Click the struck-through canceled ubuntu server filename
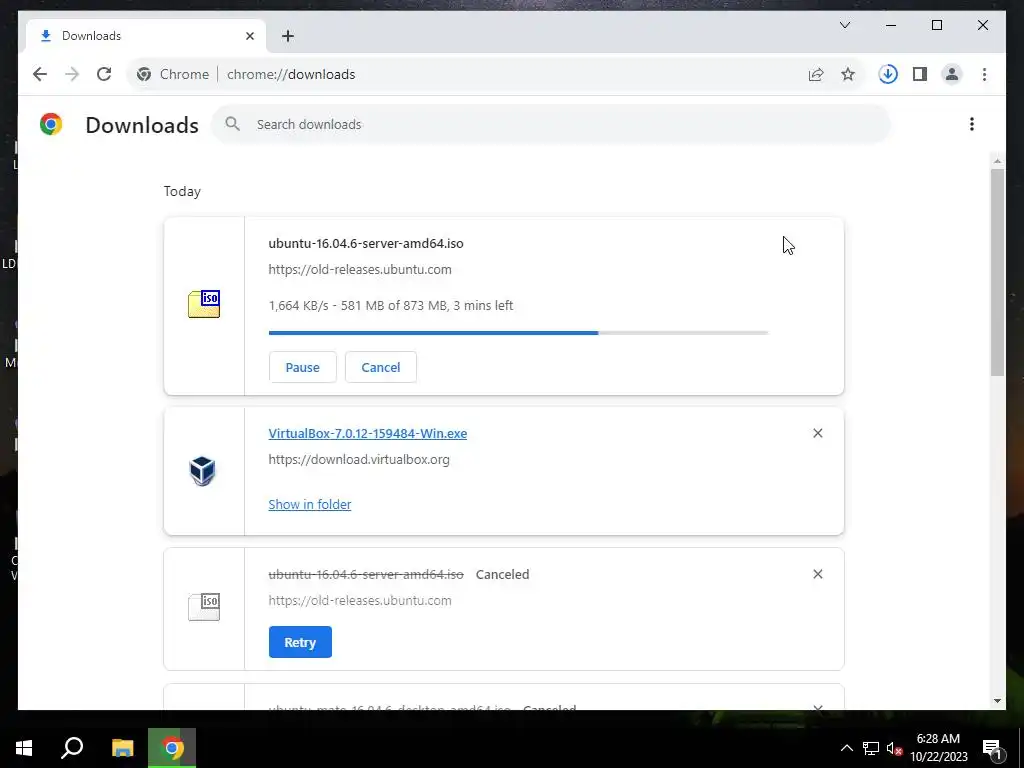The image size is (1024, 768). (366, 575)
